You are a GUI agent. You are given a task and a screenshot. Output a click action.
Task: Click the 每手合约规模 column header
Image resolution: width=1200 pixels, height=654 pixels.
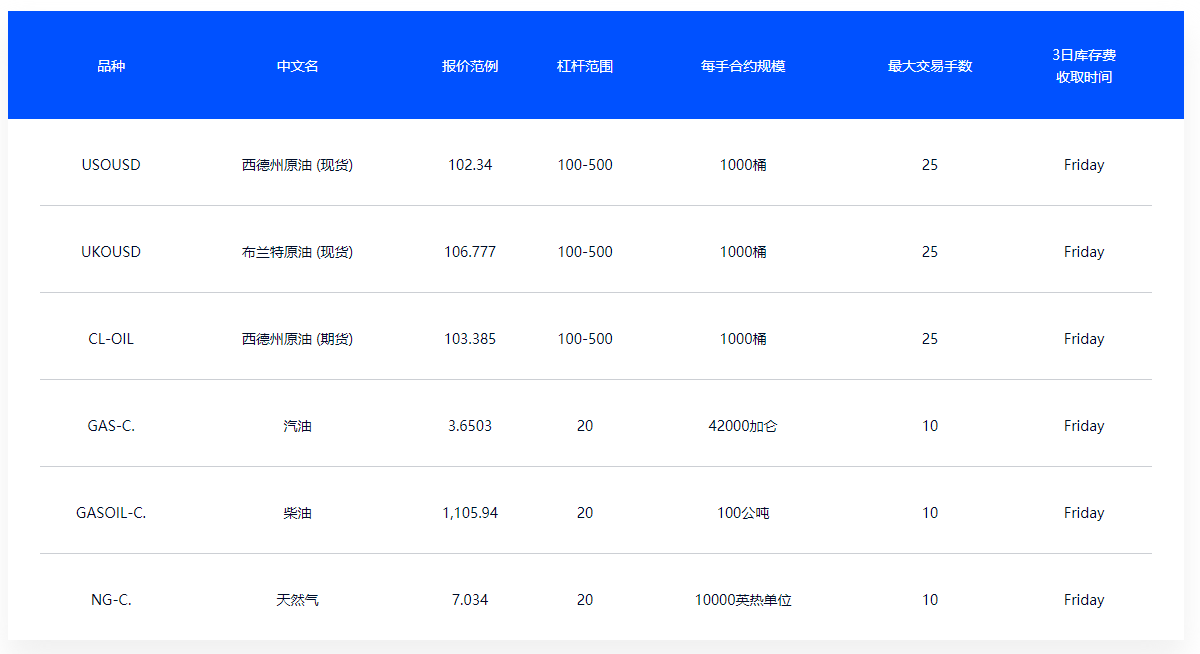tap(743, 66)
